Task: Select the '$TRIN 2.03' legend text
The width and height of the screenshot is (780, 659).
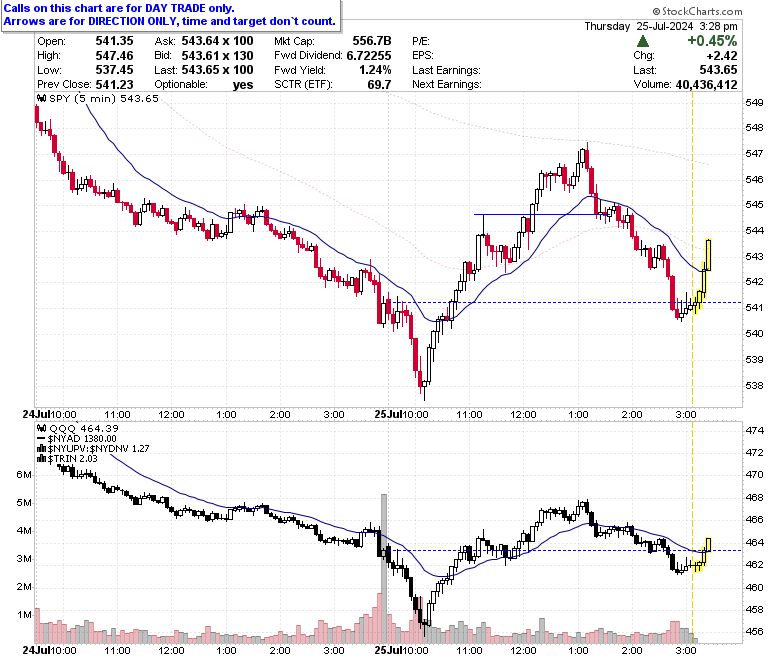Action: click(73, 459)
